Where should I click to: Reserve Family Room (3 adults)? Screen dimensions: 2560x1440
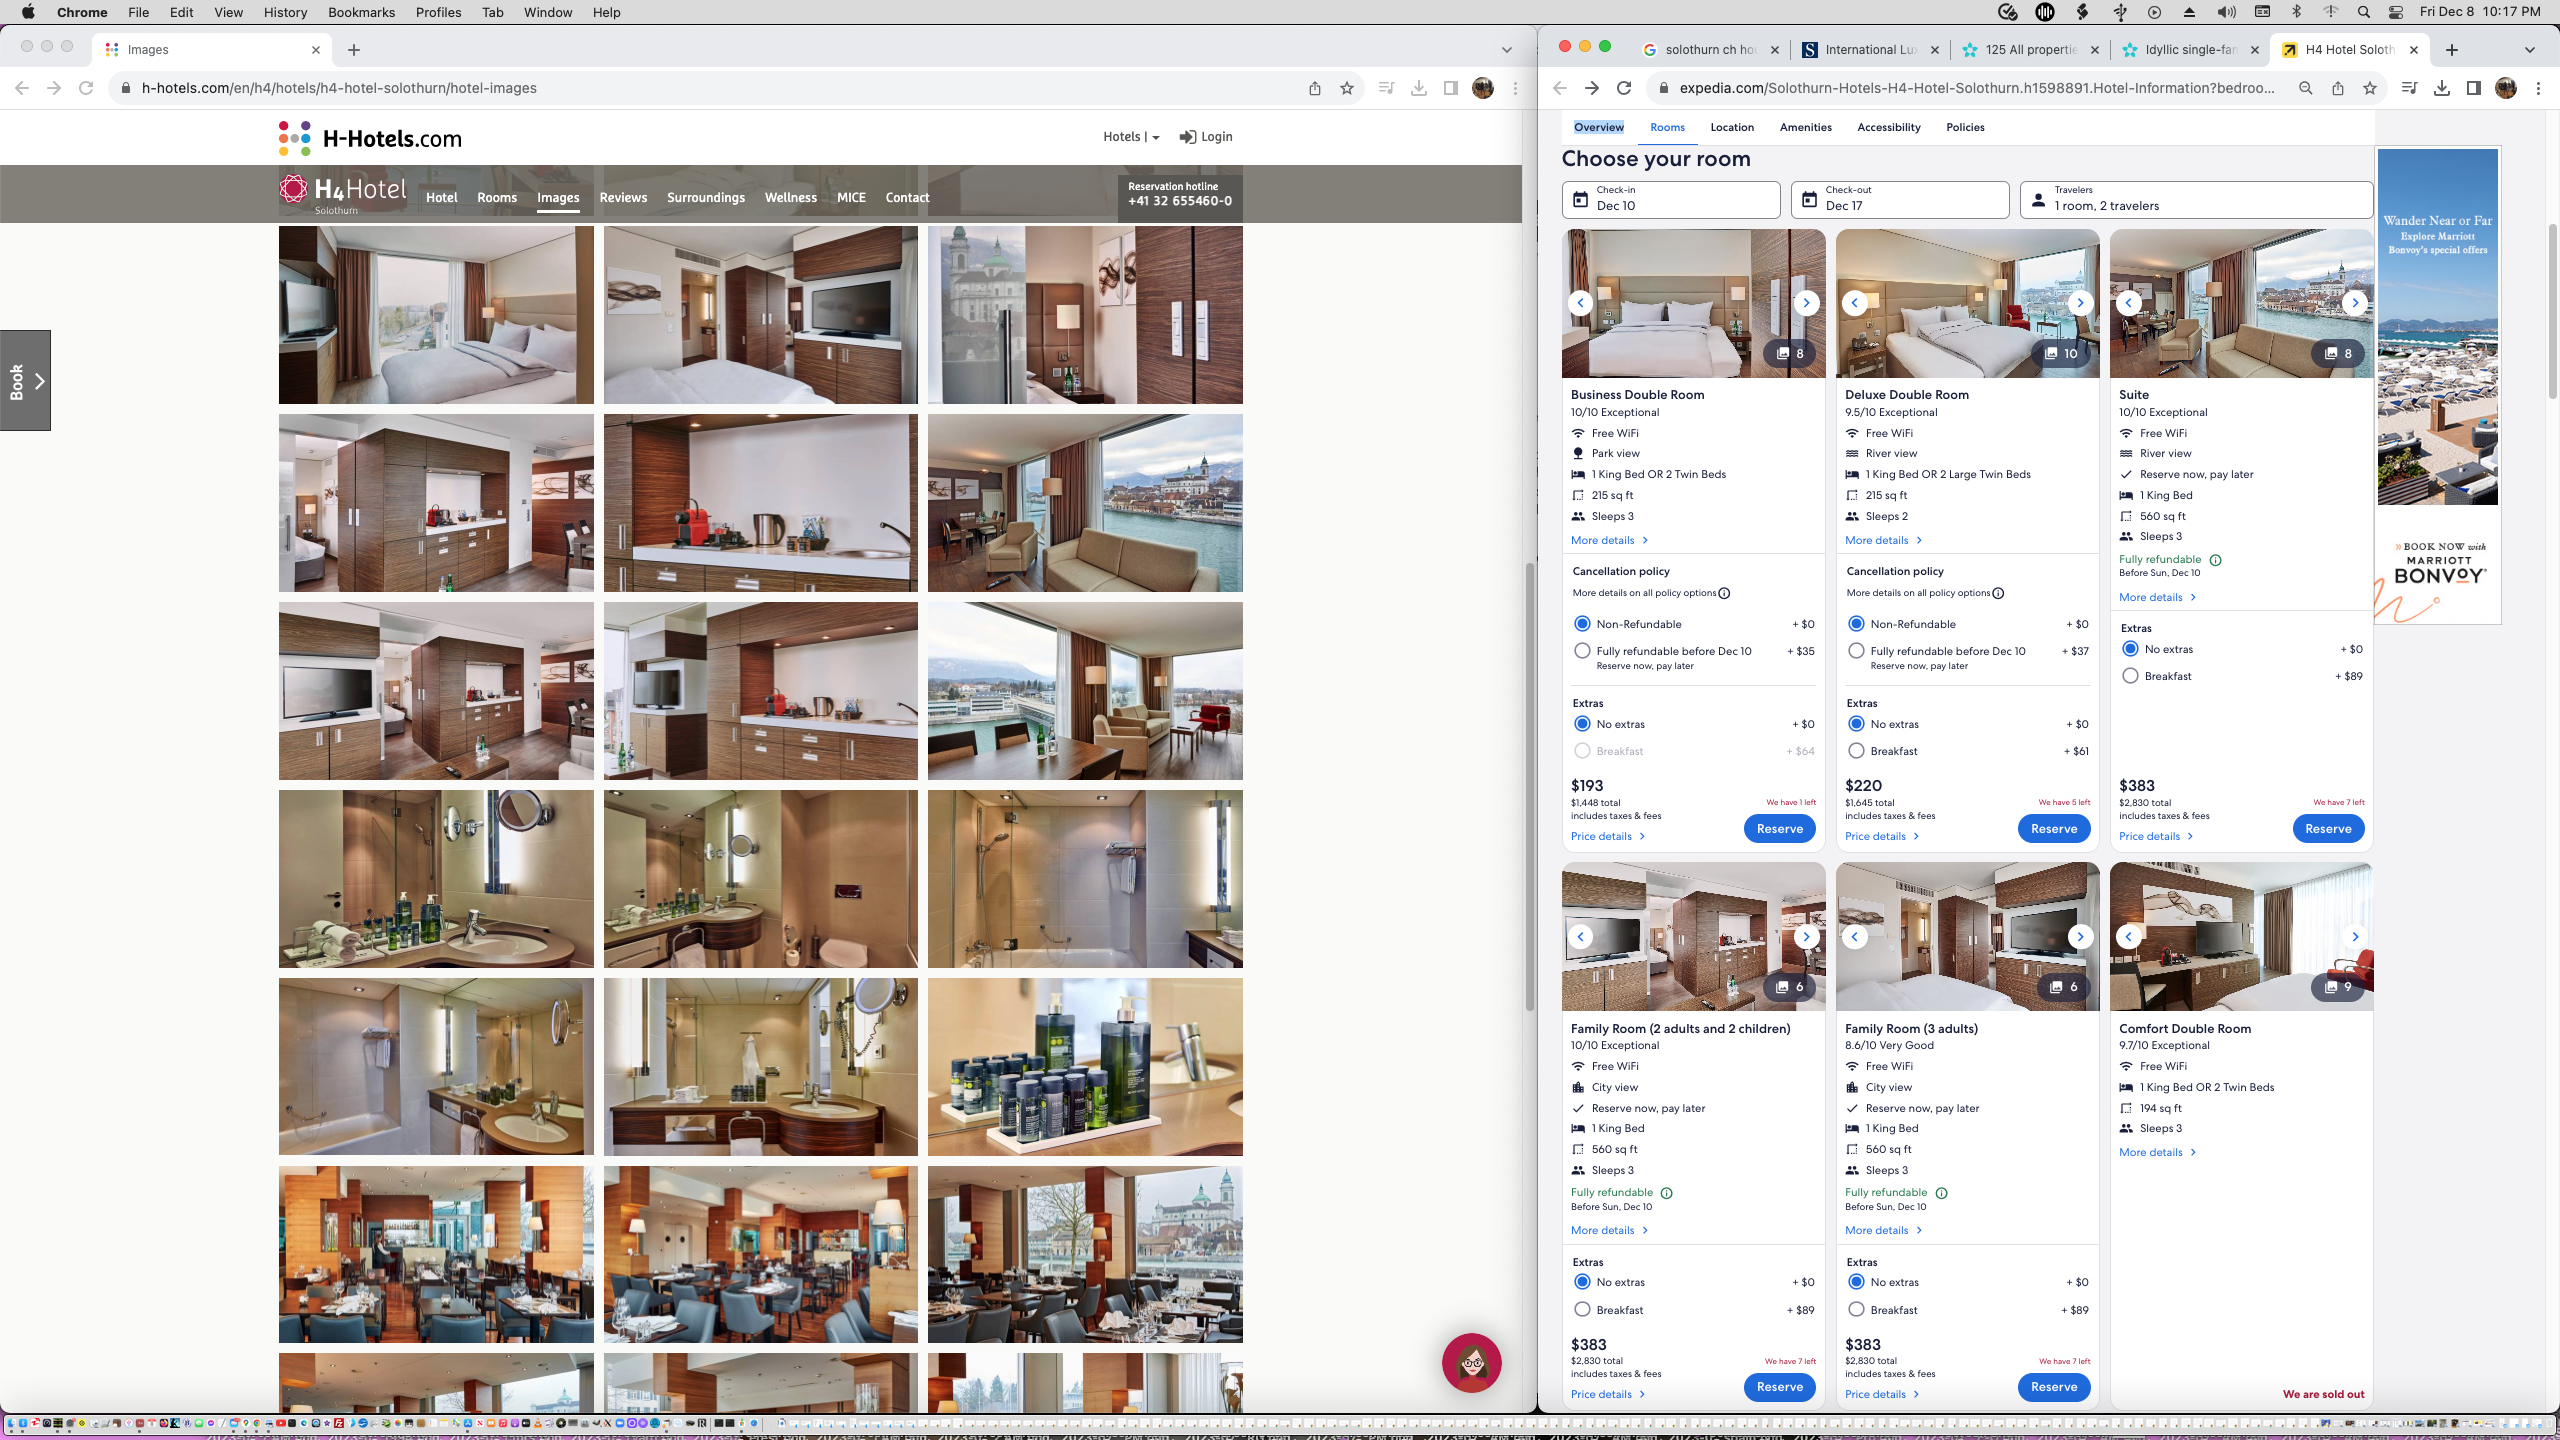click(x=2054, y=1387)
